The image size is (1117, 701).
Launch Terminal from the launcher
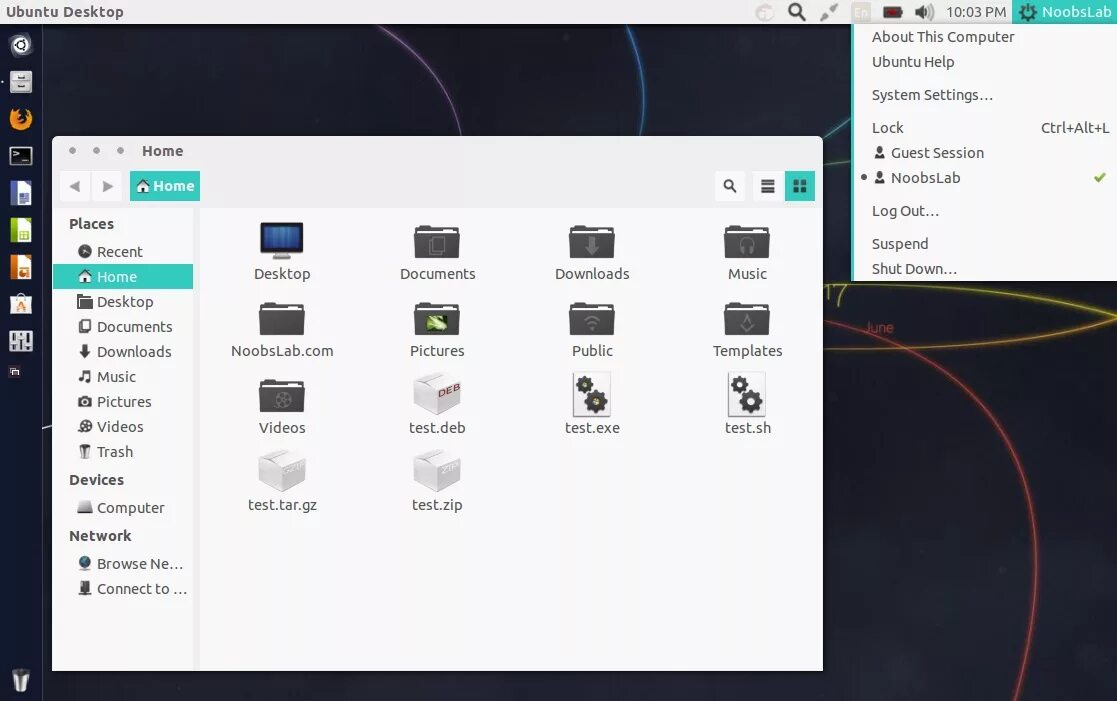[21, 156]
